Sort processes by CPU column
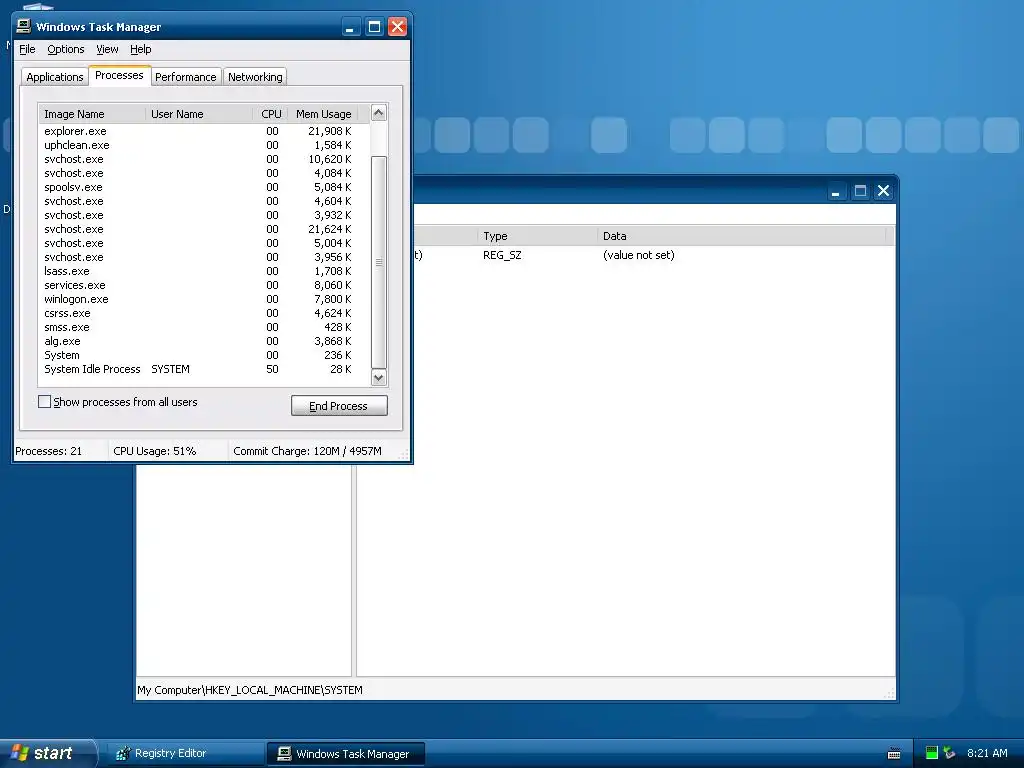The image size is (1024, 768). coord(271,114)
